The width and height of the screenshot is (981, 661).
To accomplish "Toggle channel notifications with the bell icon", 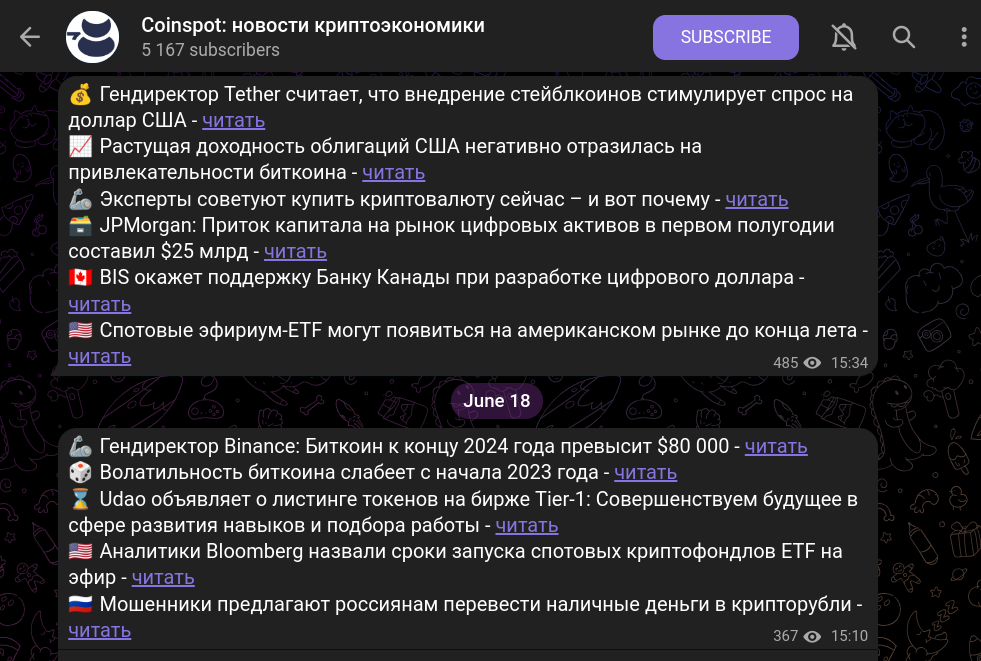I will pyautogui.click(x=843, y=37).
